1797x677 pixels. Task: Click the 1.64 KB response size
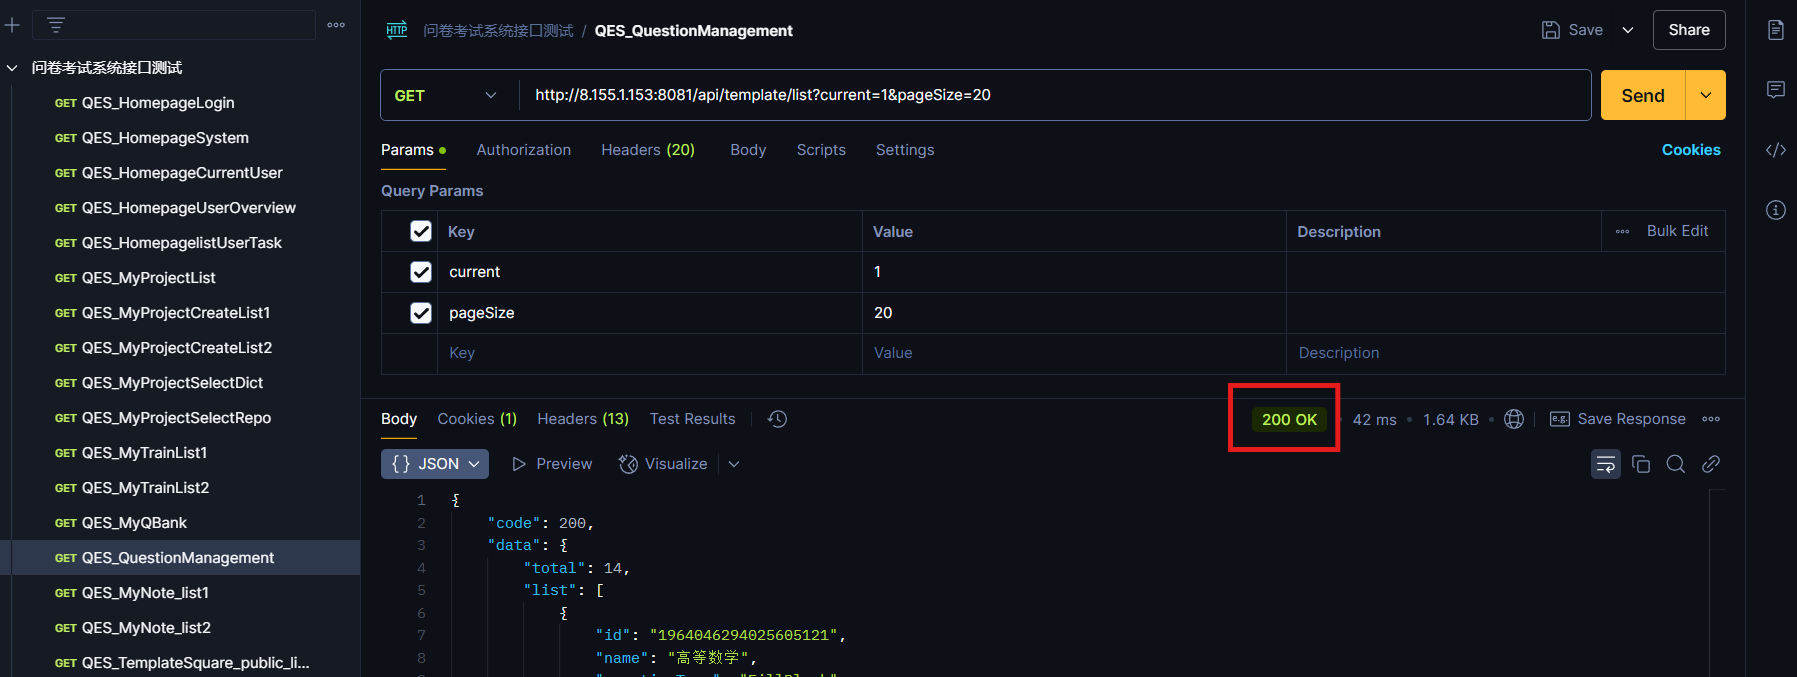click(x=1450, y=419)
